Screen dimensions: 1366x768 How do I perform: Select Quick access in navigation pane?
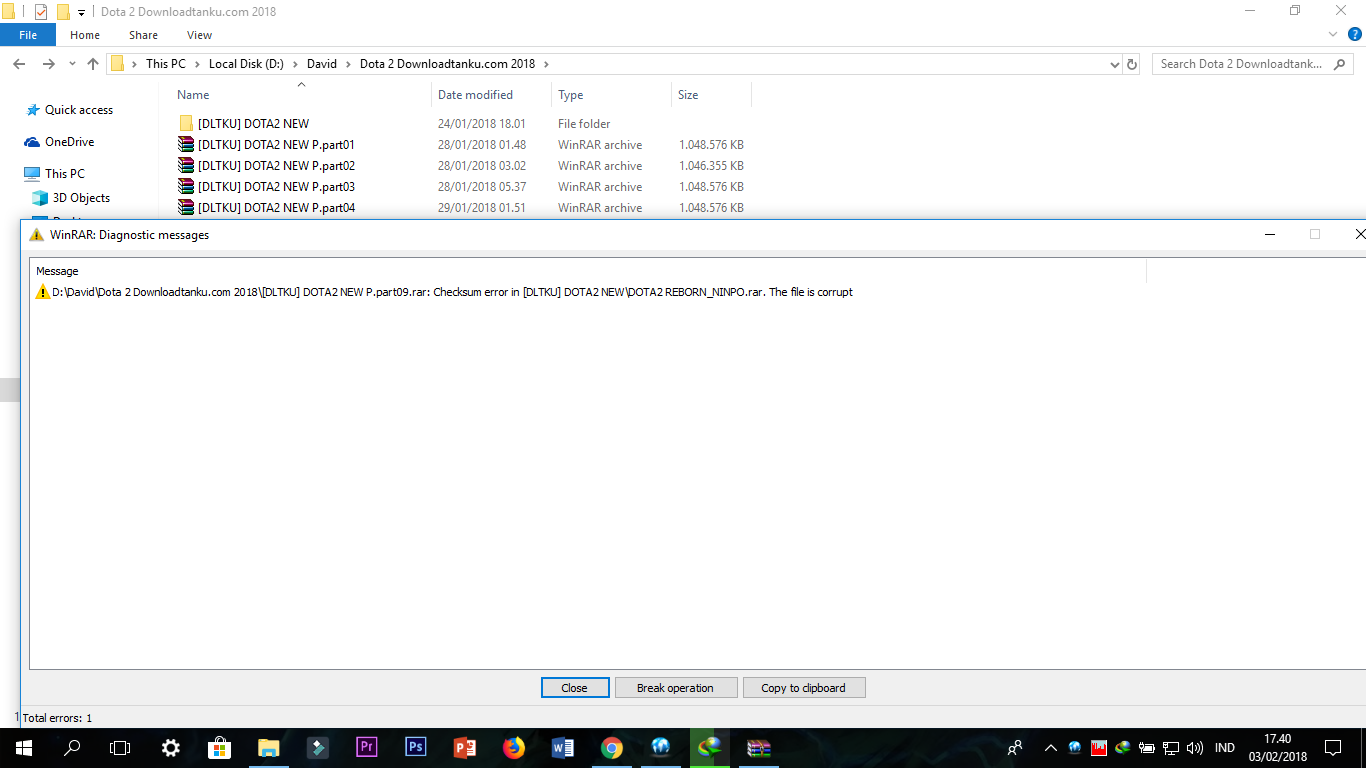click(79, 110)
